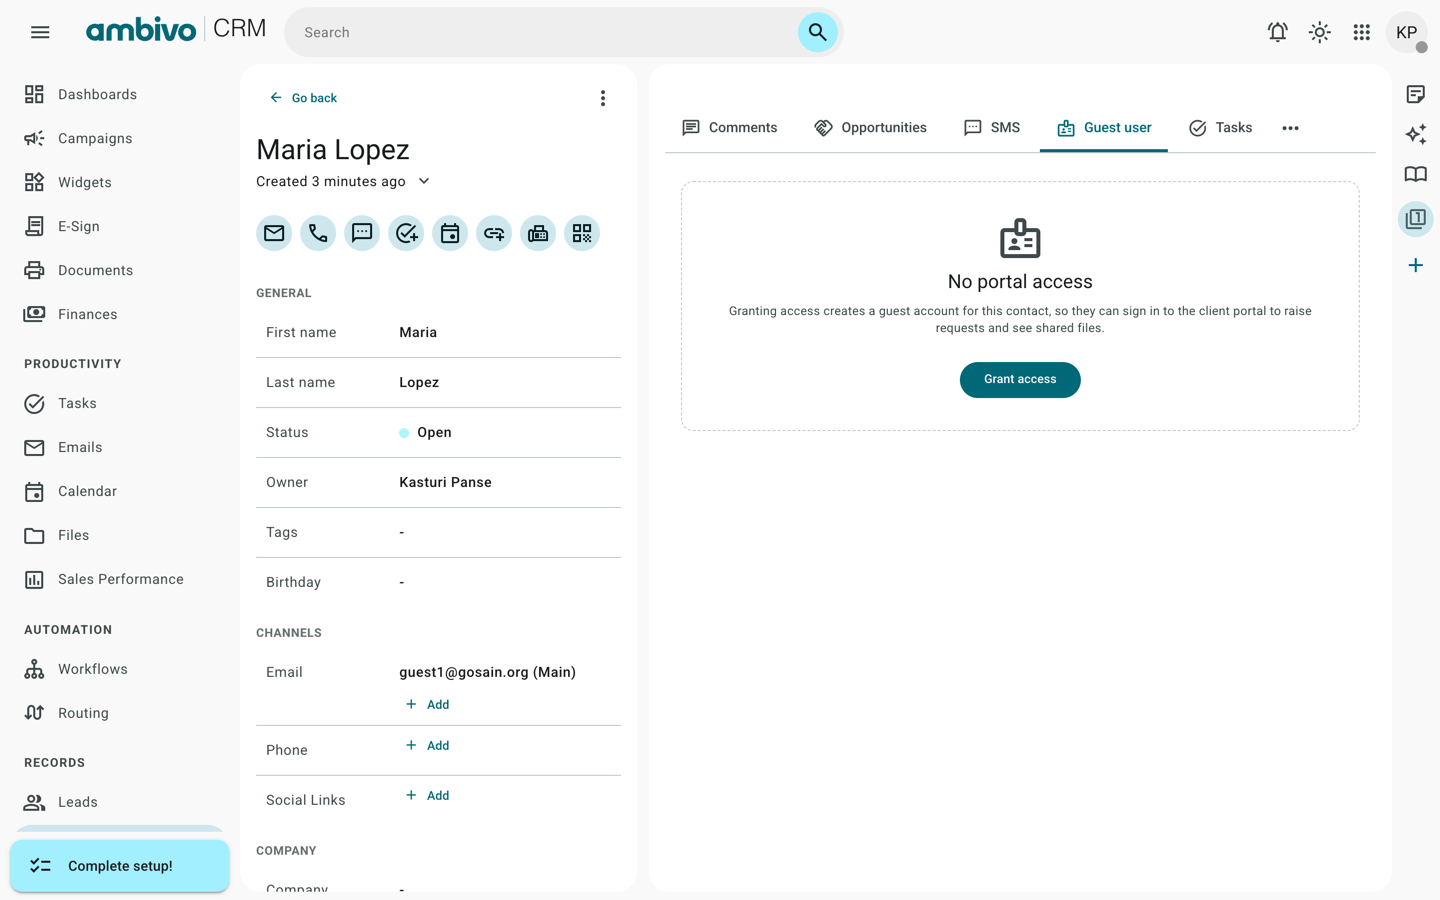
Task: Open the KP user avatar menu
Action: click(x=1406, y=32)
